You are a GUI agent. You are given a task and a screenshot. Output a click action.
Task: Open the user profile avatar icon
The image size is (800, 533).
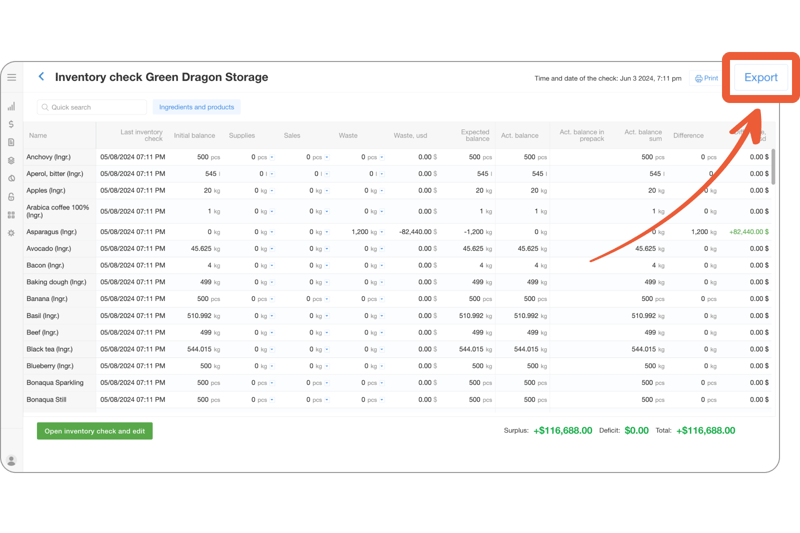point(11,461)
